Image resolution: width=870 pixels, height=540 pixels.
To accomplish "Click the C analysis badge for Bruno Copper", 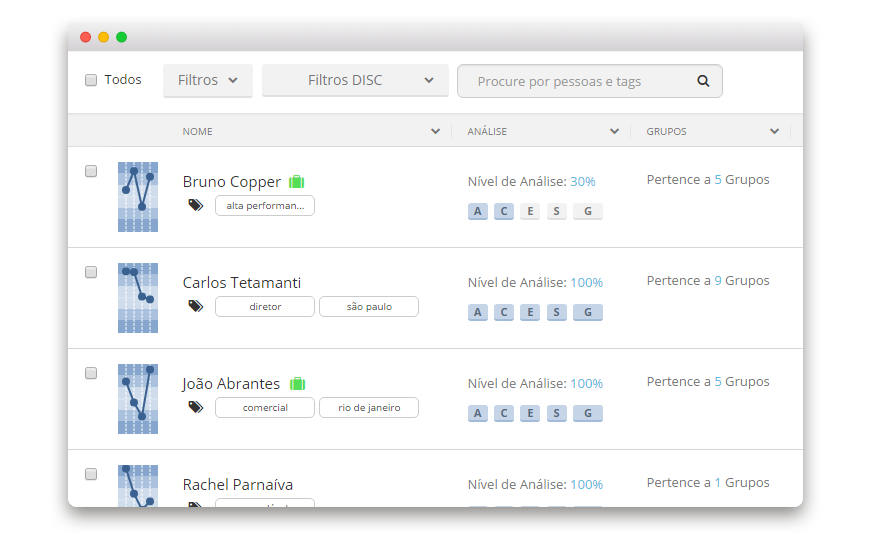I will point(504,211).
